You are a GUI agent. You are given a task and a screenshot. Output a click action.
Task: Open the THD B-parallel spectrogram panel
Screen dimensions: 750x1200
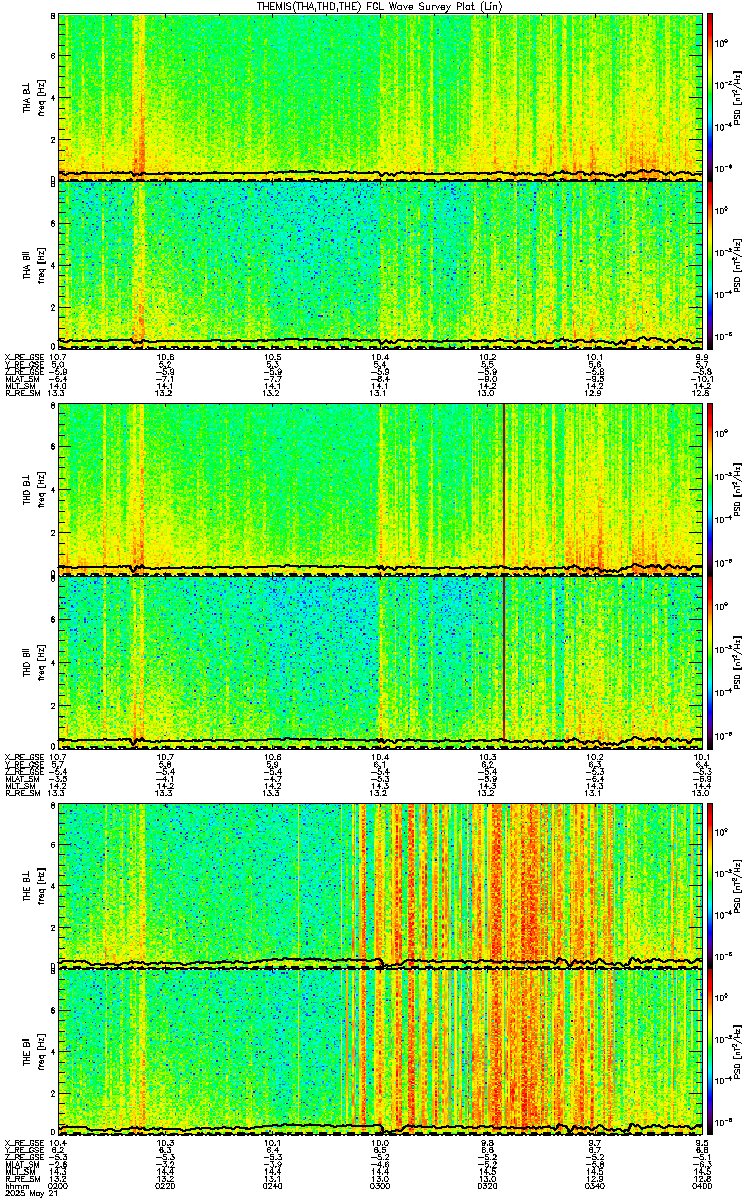(x=381, y=661)
